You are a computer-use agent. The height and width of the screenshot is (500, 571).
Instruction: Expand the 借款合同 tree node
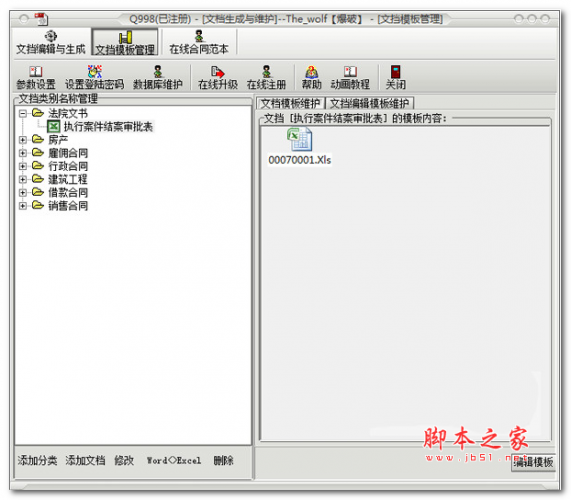(23, 192)
